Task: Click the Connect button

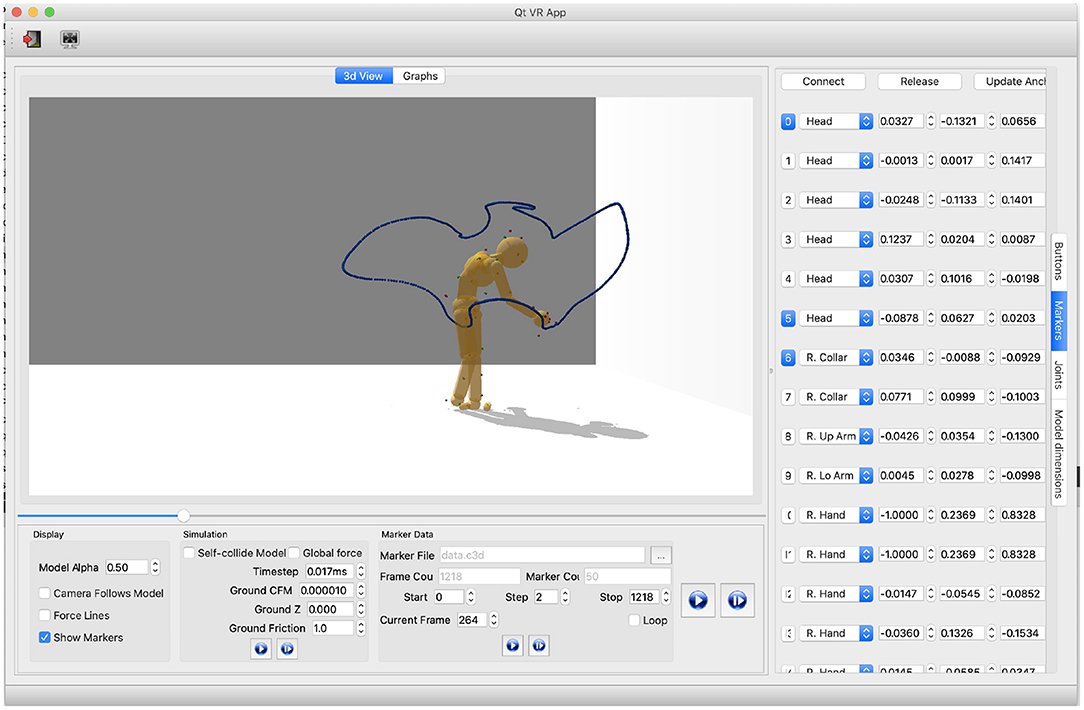Action: pyautogui.click(x=823, y=82)
